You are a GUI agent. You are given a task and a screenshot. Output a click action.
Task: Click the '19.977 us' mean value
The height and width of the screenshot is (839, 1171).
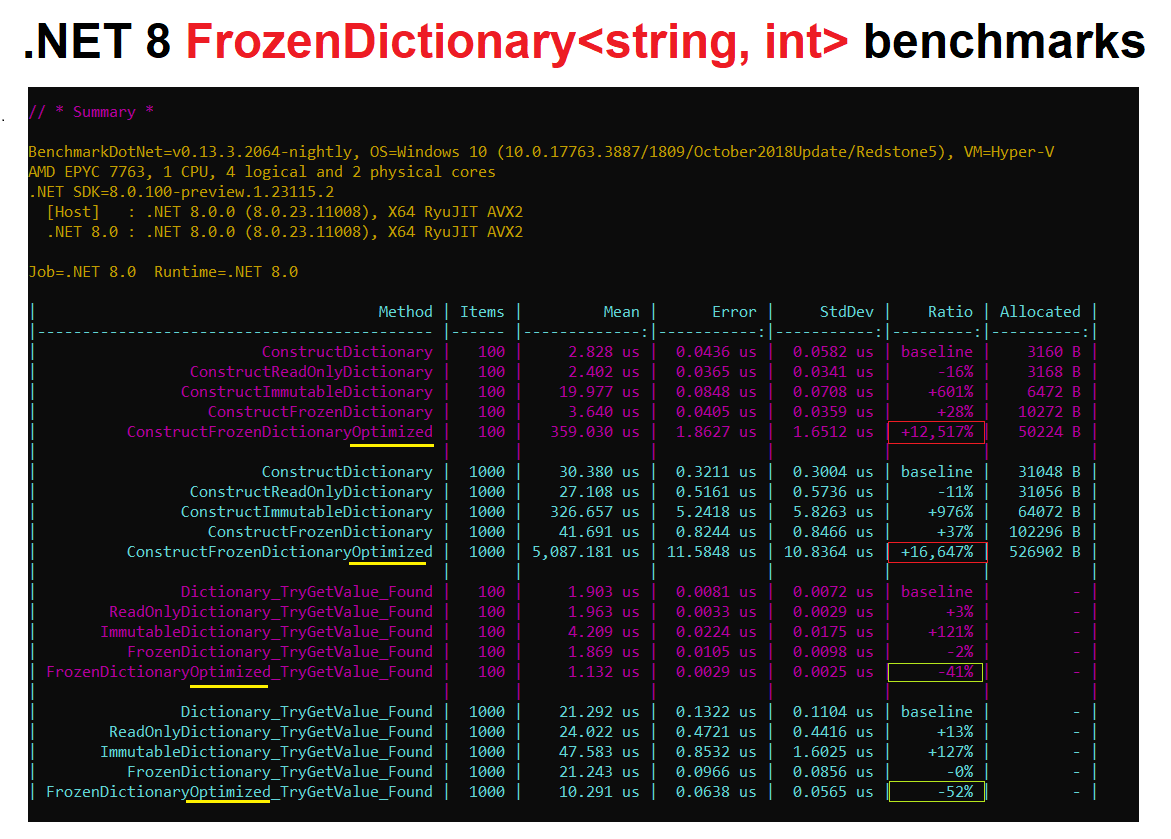coord(599,392)
